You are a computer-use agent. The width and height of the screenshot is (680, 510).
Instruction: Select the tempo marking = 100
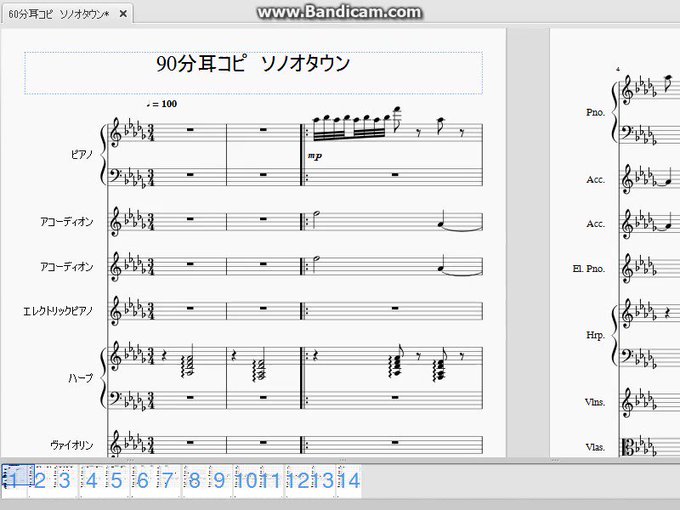point(162,104)
